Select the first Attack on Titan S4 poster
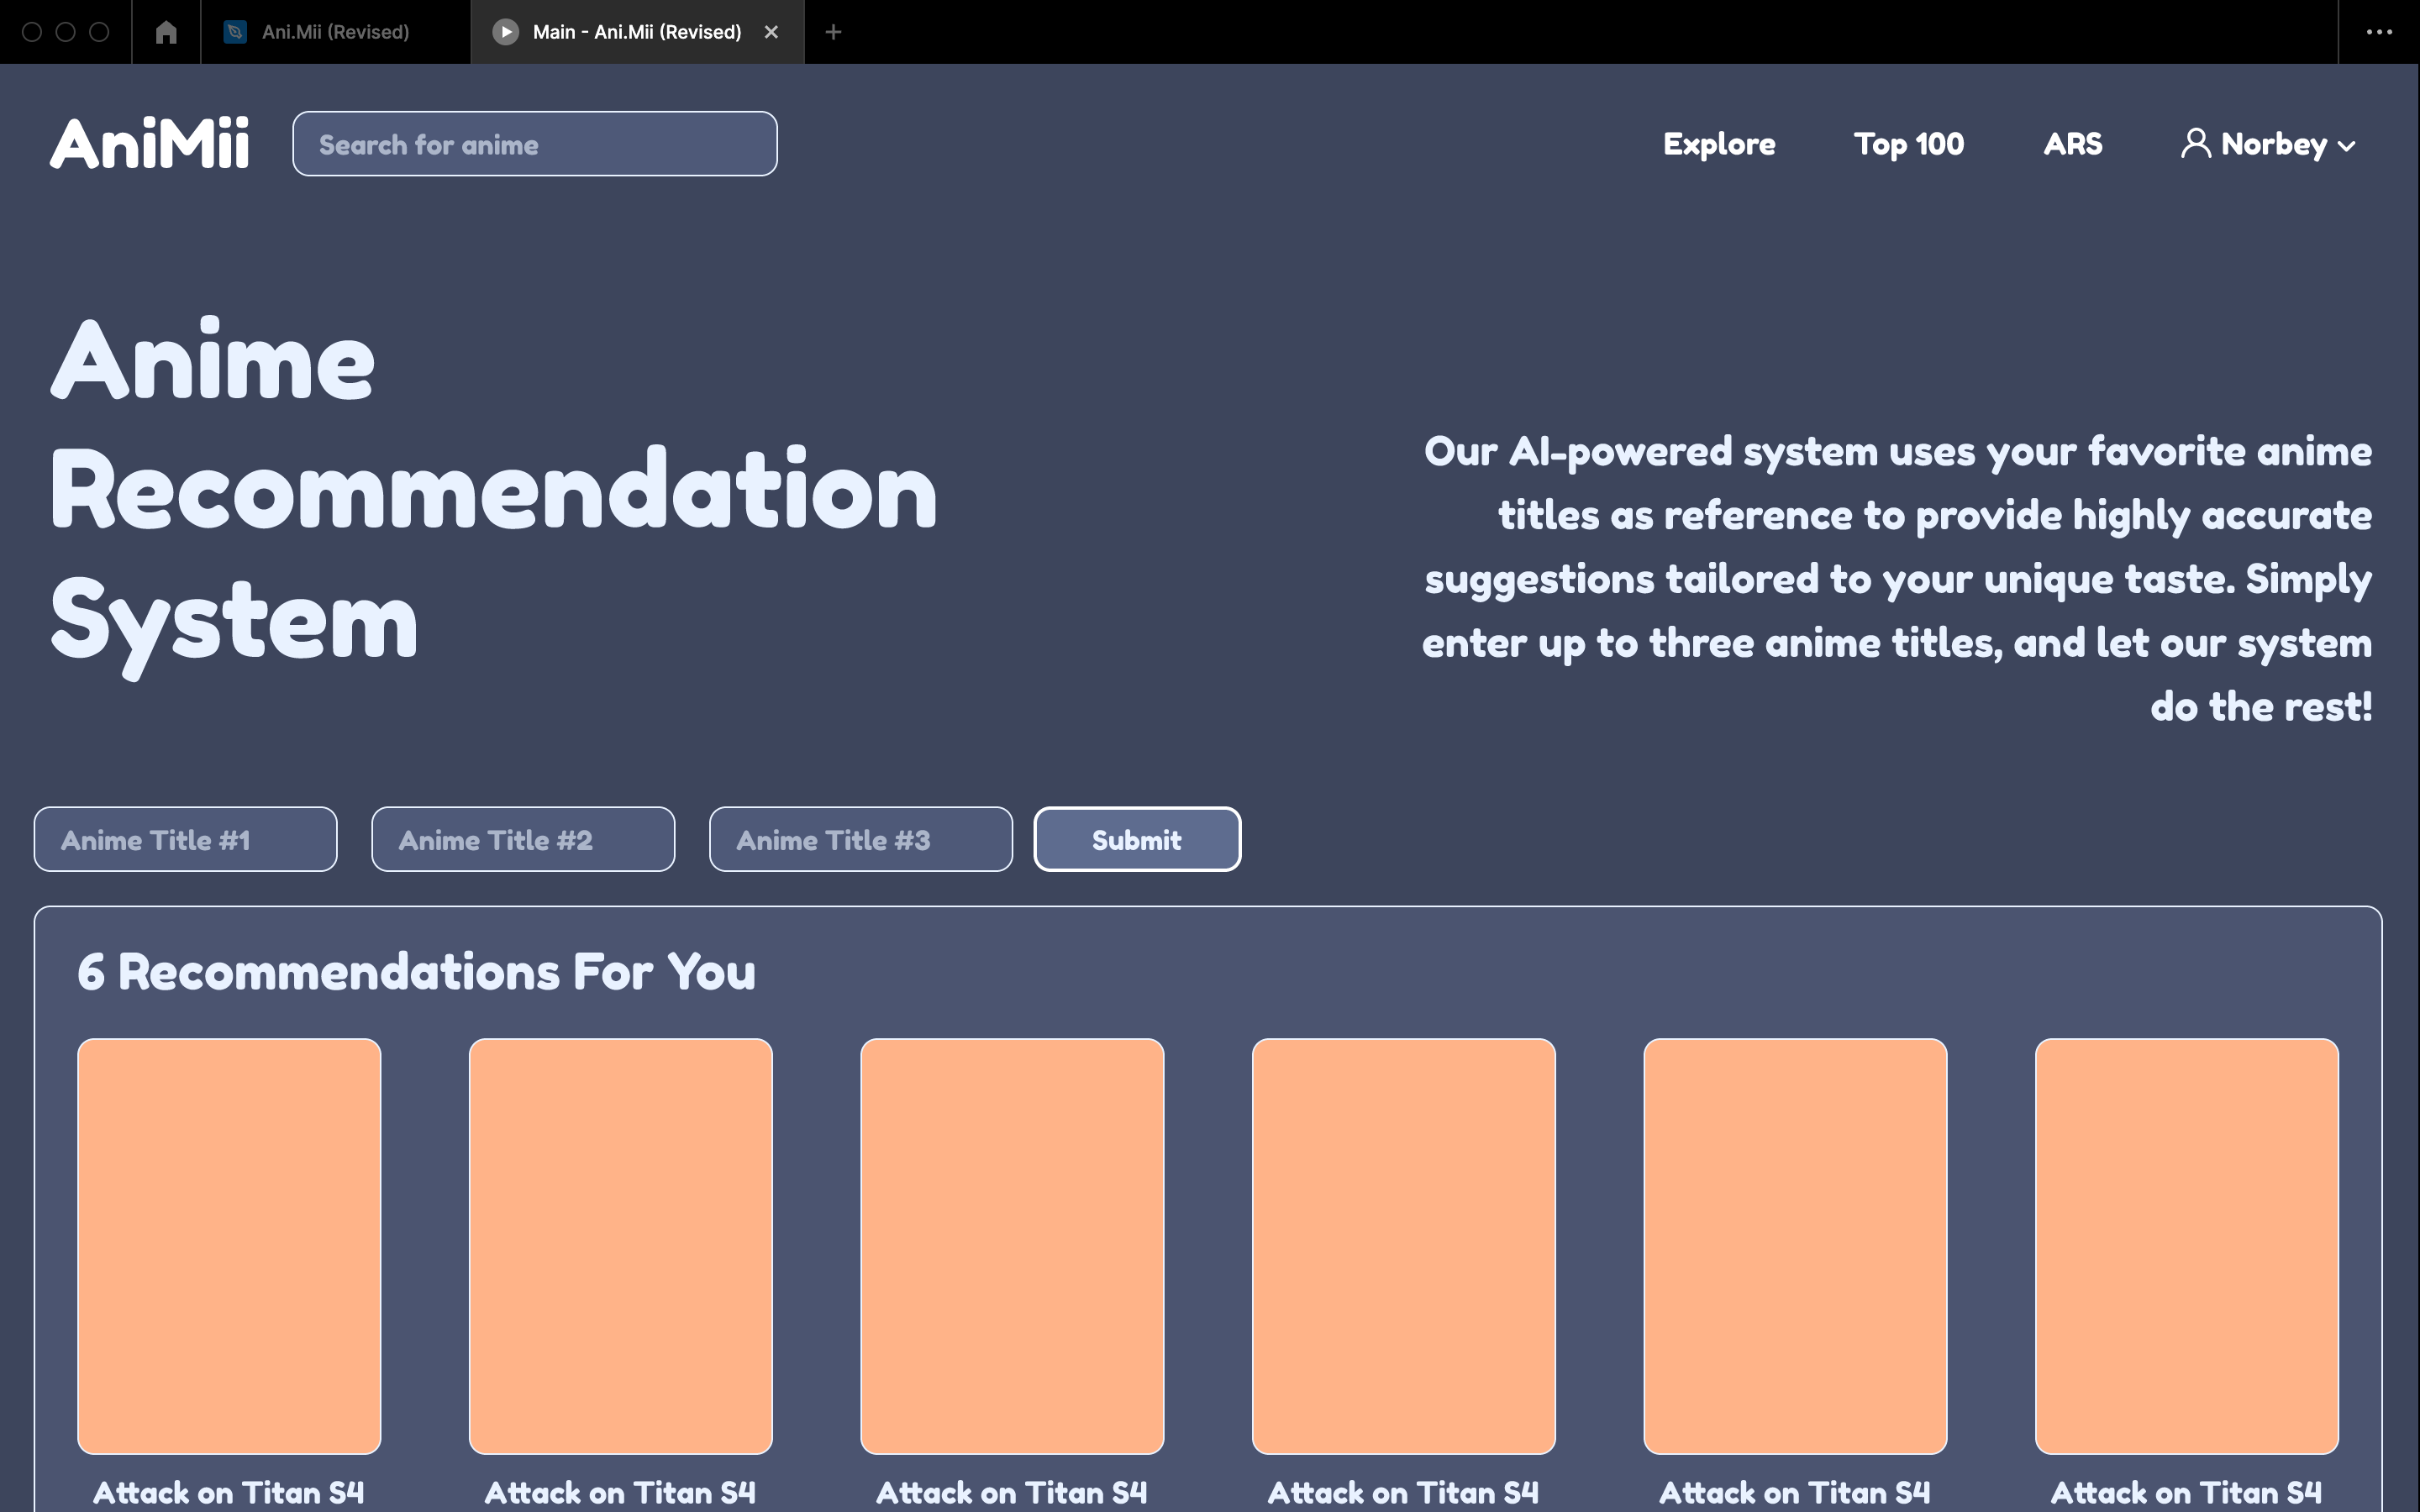Screen dimensions: 2420x1512 (229, 1245)
